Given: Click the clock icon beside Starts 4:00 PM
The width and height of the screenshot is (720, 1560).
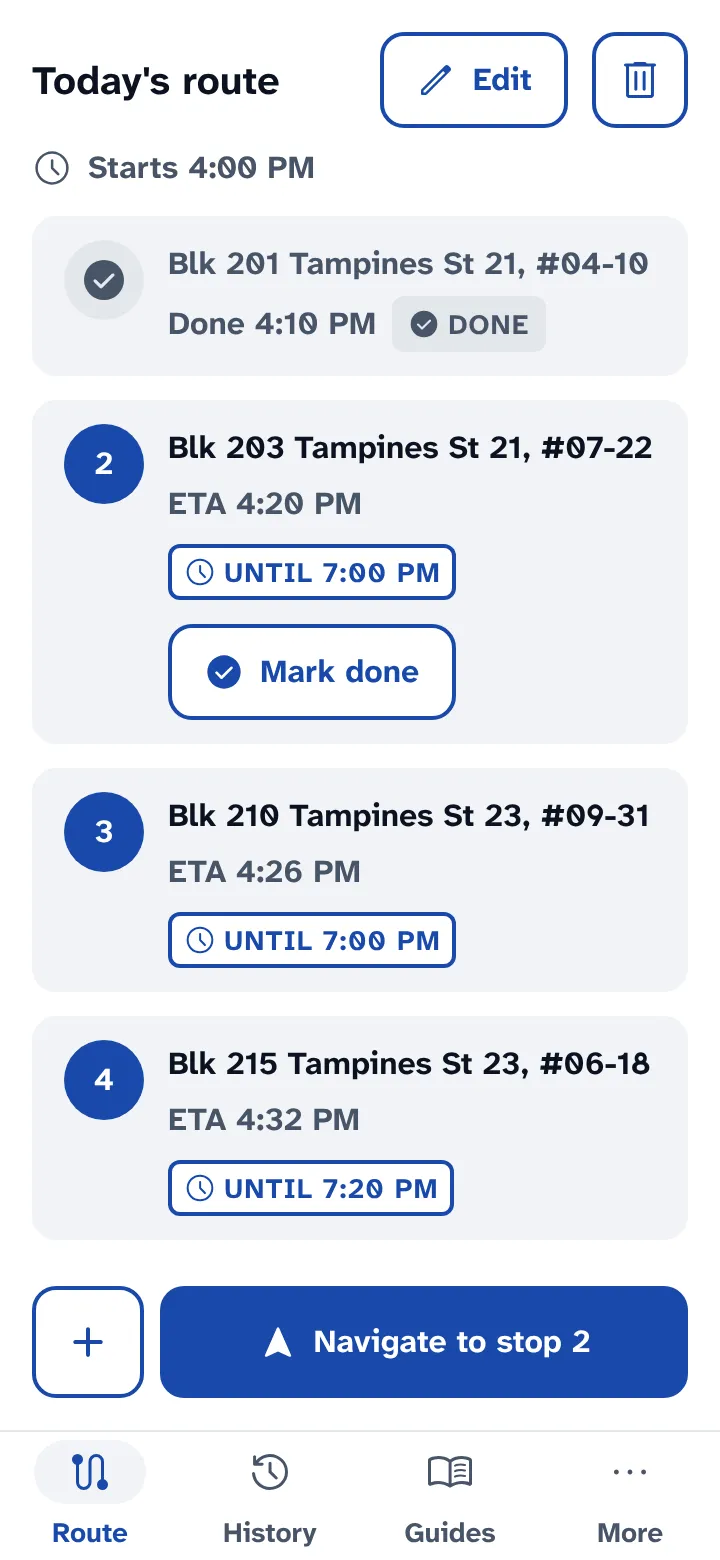Looking at the screenshot, I should [52, 168].
